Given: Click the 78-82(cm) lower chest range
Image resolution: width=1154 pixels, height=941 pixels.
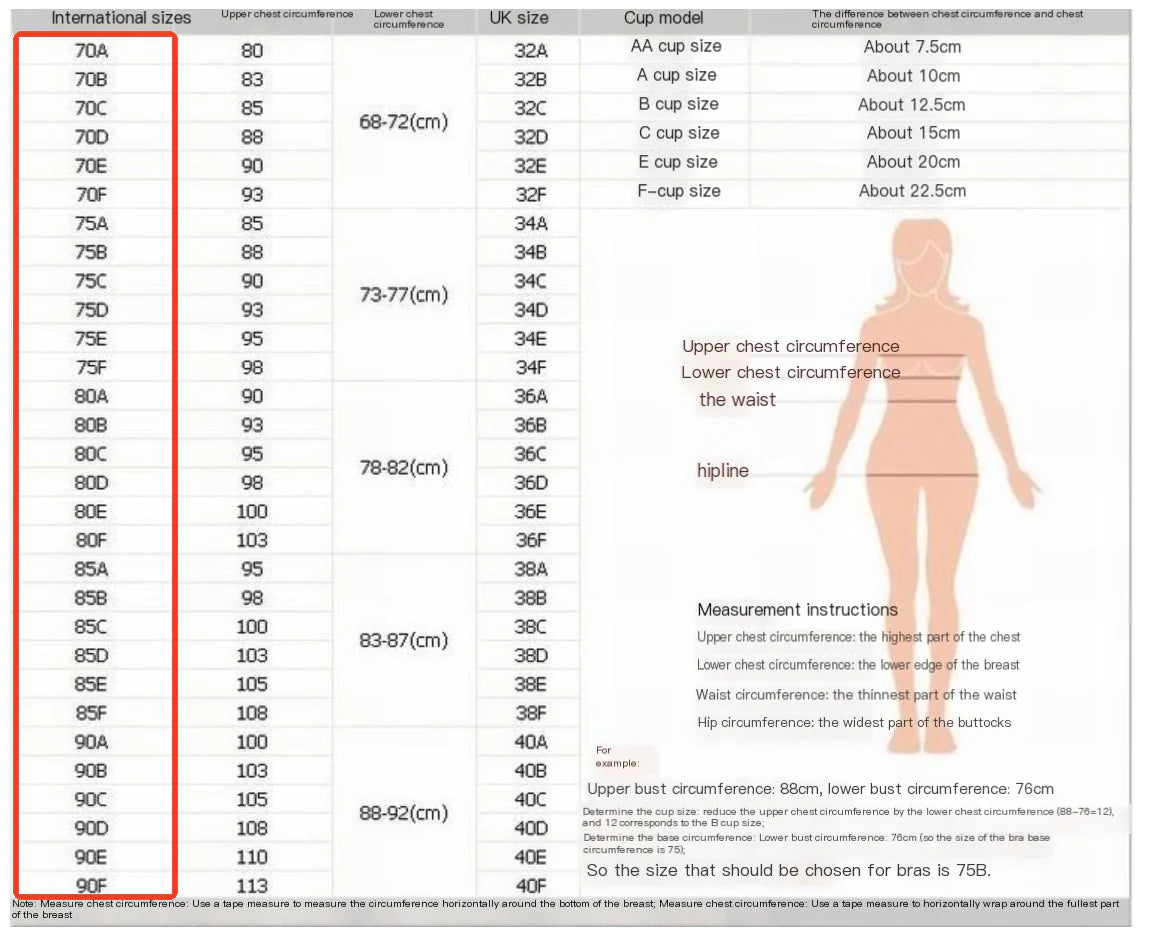Looking at the screenshot, I should [403, 468].
